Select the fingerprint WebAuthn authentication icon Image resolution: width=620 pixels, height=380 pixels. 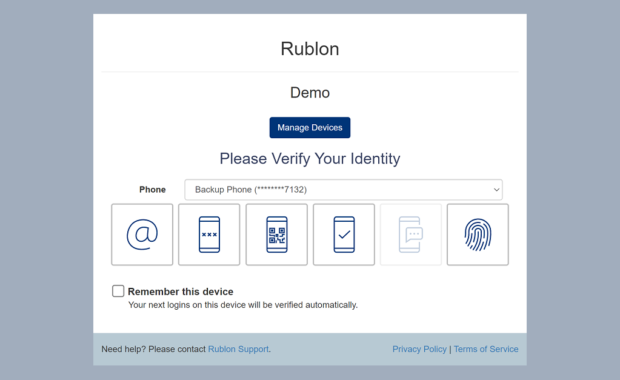478,234
